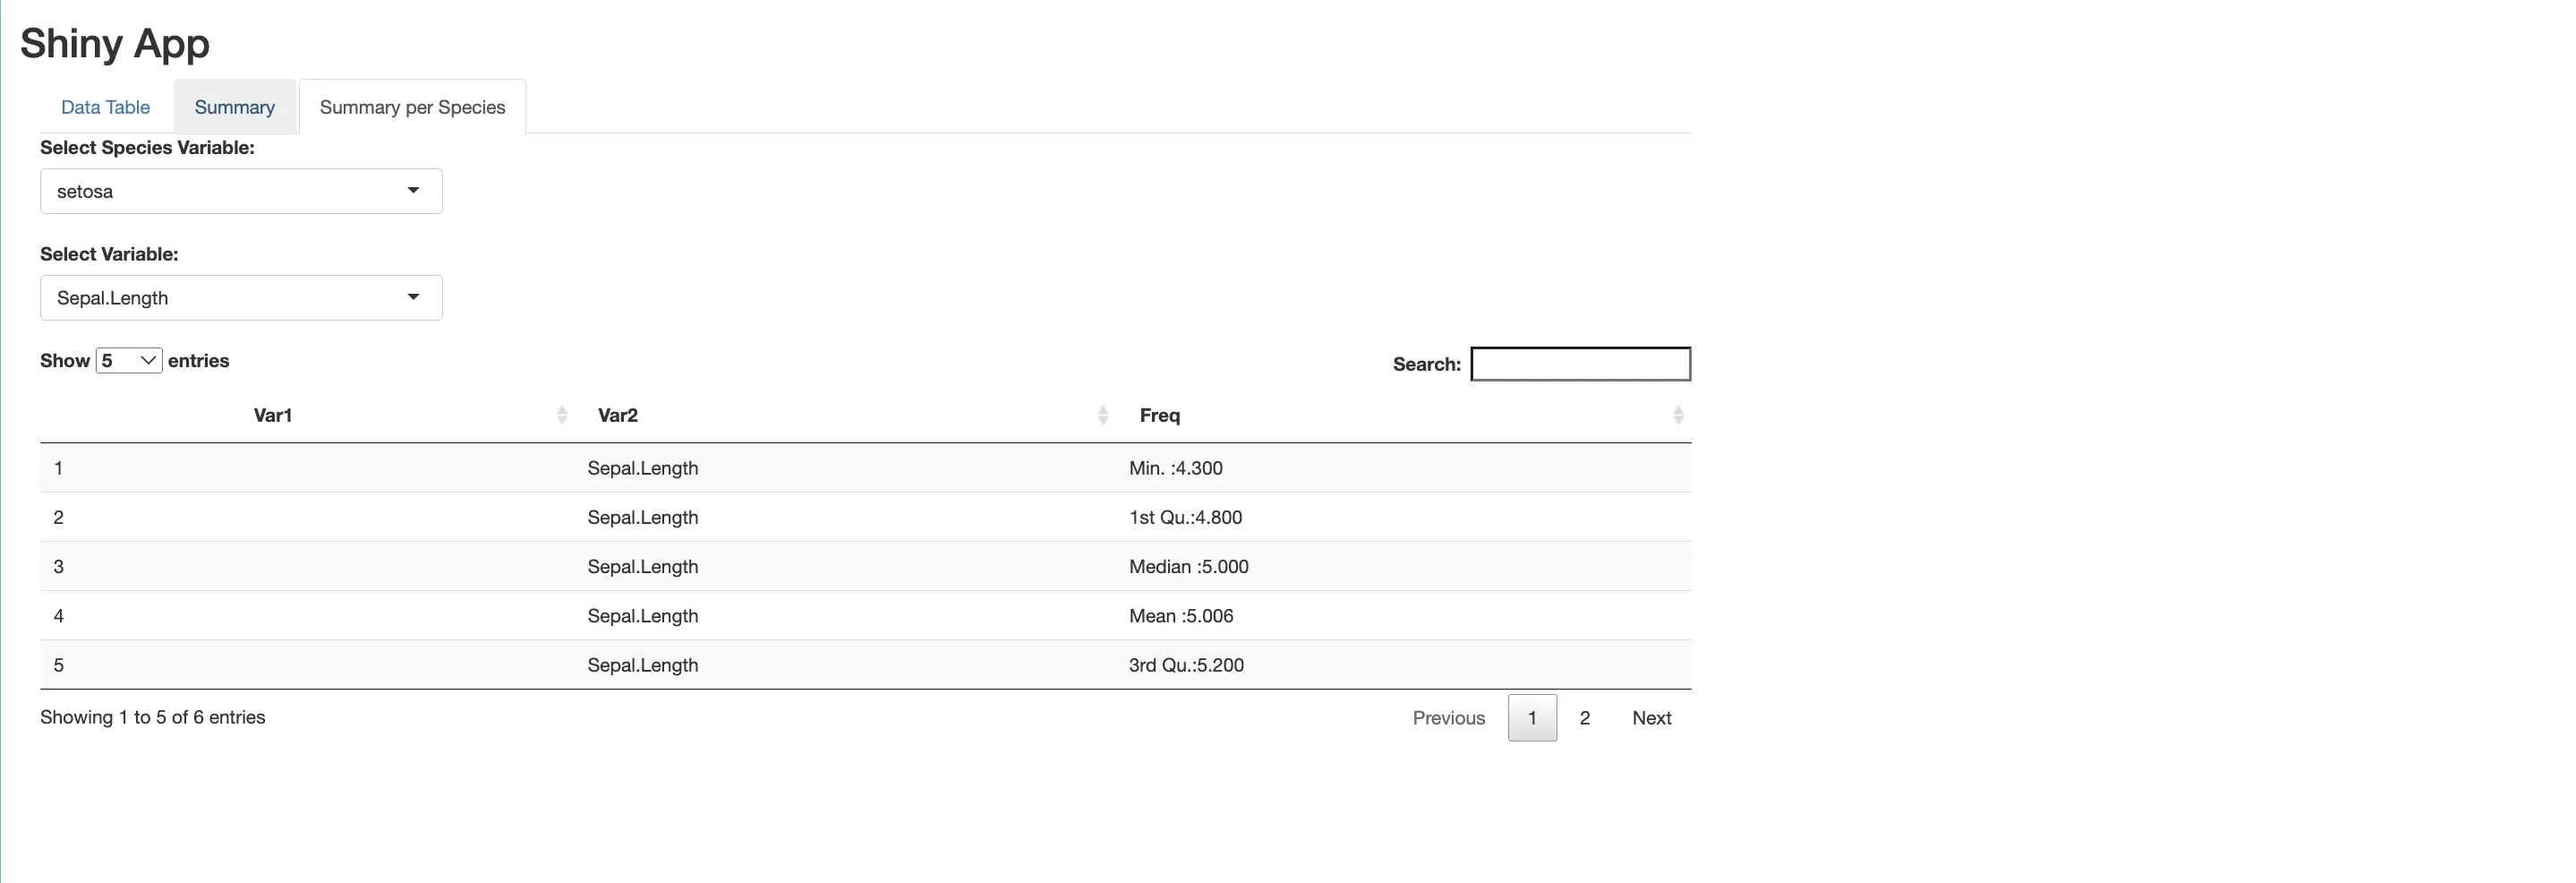The image size is (2576, 883).
Task: Click the Var1 column sort arrows icon
Action: point(561,415)
